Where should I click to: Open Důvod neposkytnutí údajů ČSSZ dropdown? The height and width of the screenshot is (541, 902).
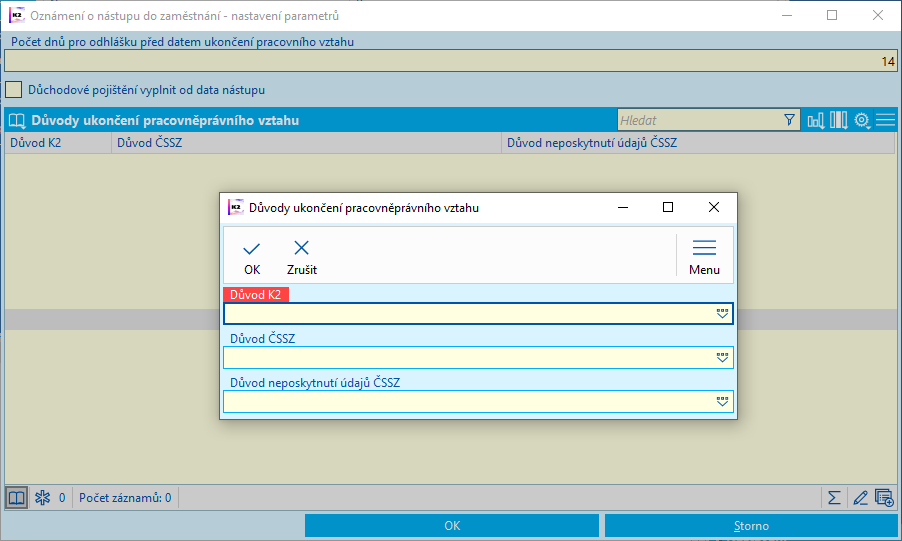[723, 401]
